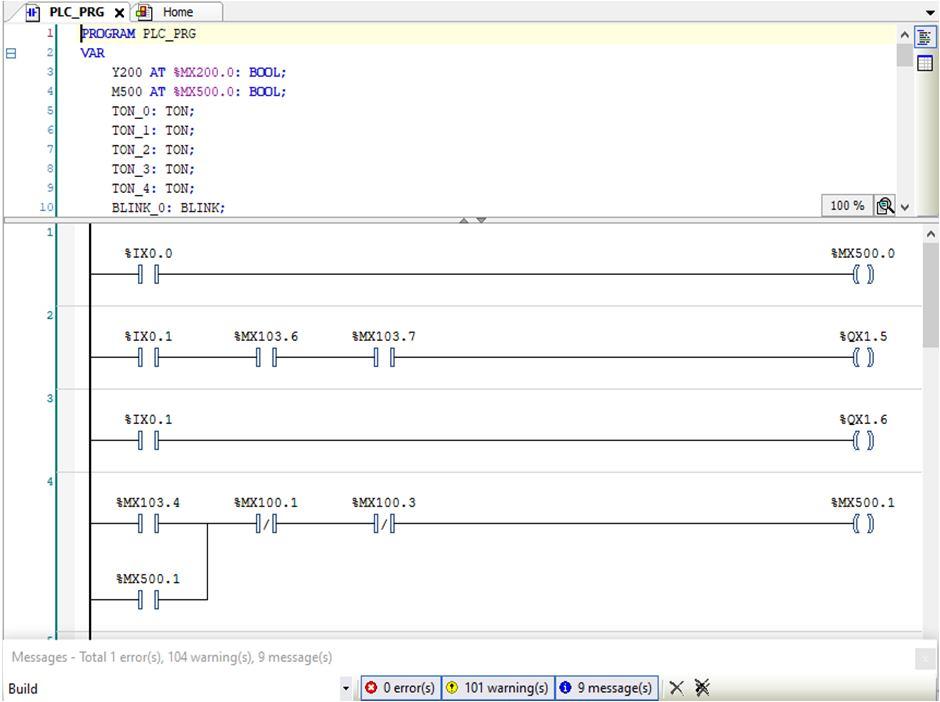Viewport: 940px width, 702px height.
Task: Select the %IX0.1 contact in network 2
Action: [148, 358]
